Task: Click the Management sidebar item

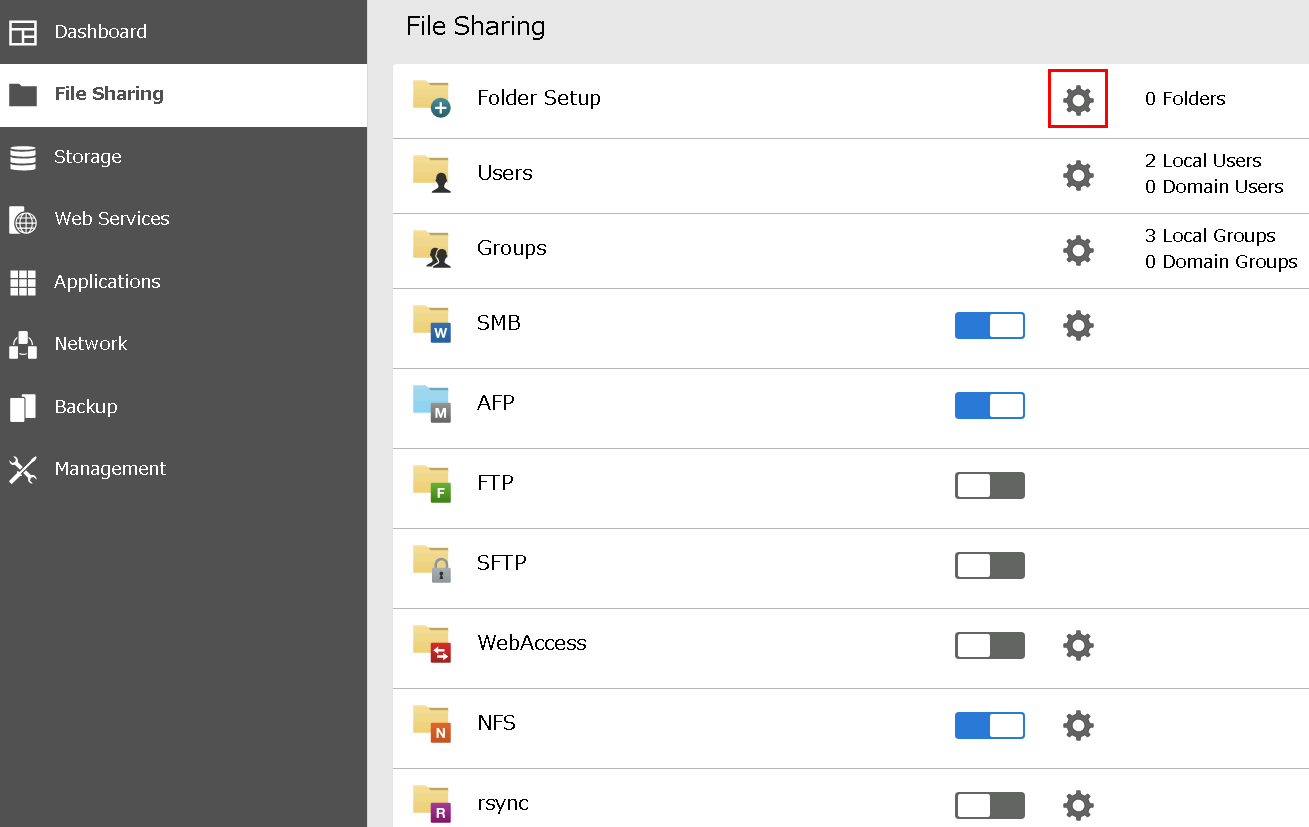Action: coord(110,469)
